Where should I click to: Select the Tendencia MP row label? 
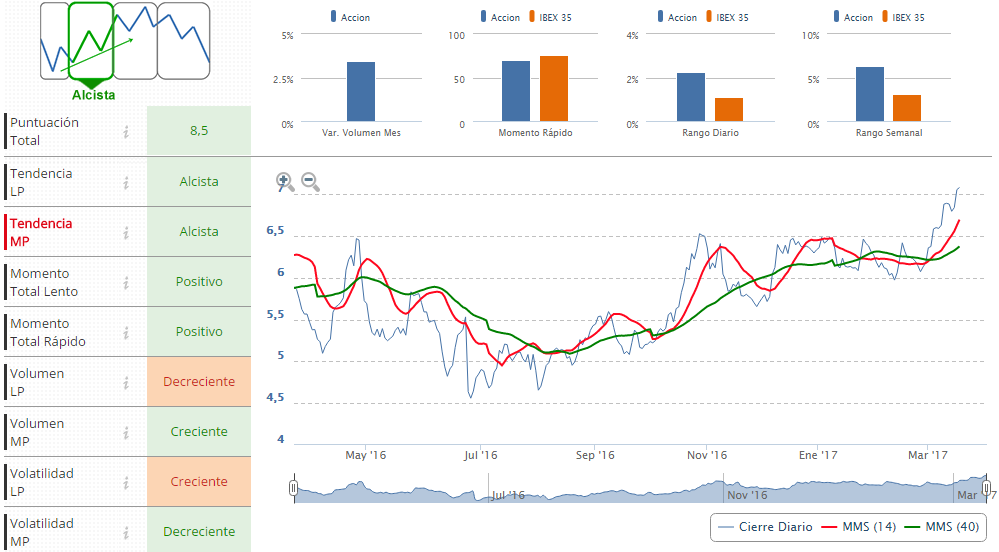click(x=41, y=232)
